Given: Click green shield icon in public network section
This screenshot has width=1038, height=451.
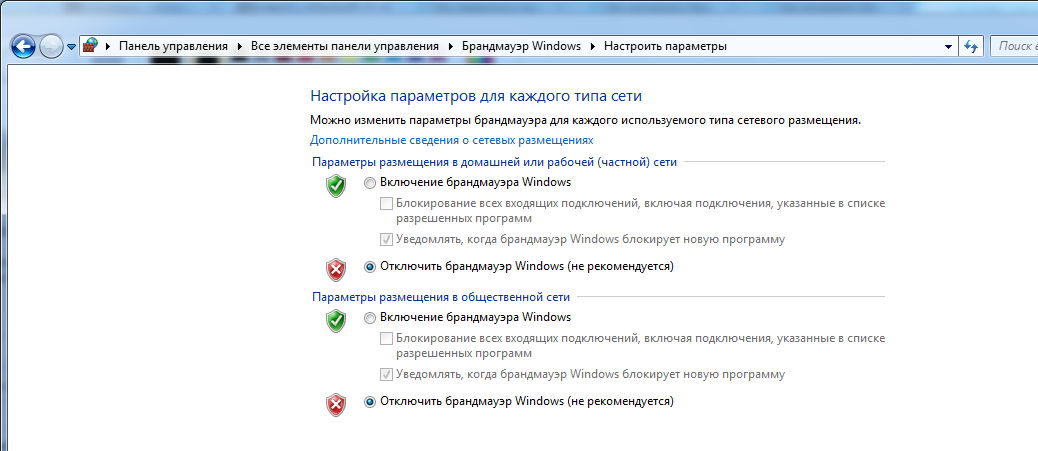Looking at the screenshot, I should [336, 321].
